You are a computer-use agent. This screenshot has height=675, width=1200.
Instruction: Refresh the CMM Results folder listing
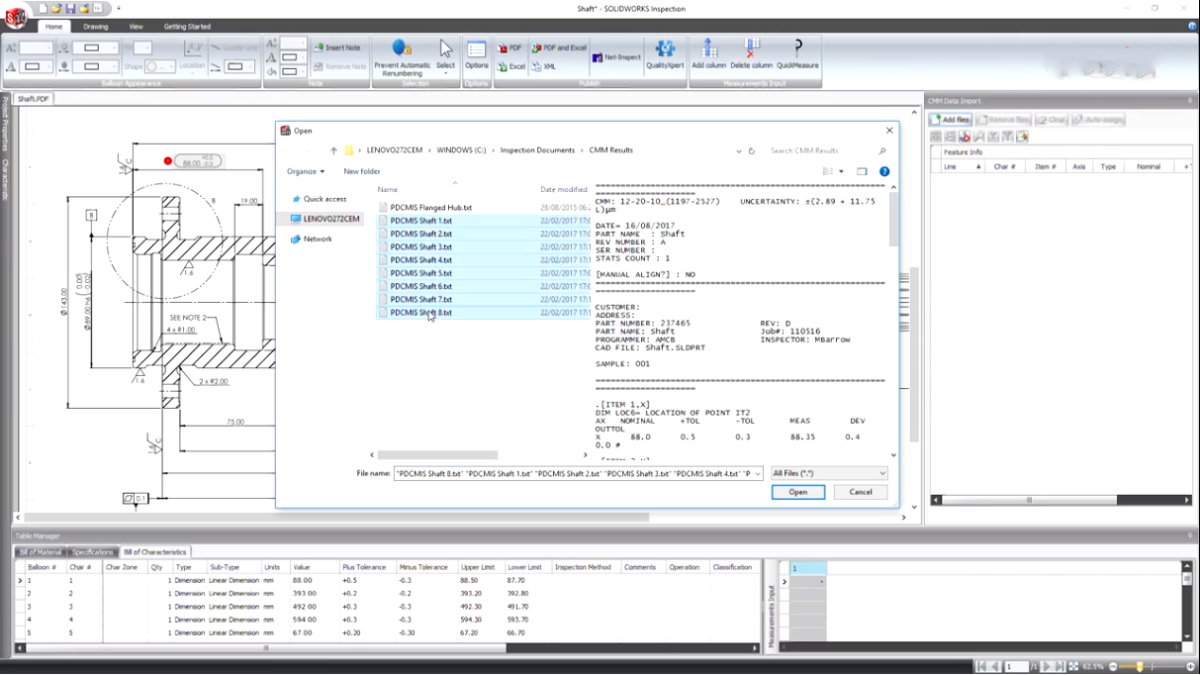pyautogui.click(x=753, y=151)
